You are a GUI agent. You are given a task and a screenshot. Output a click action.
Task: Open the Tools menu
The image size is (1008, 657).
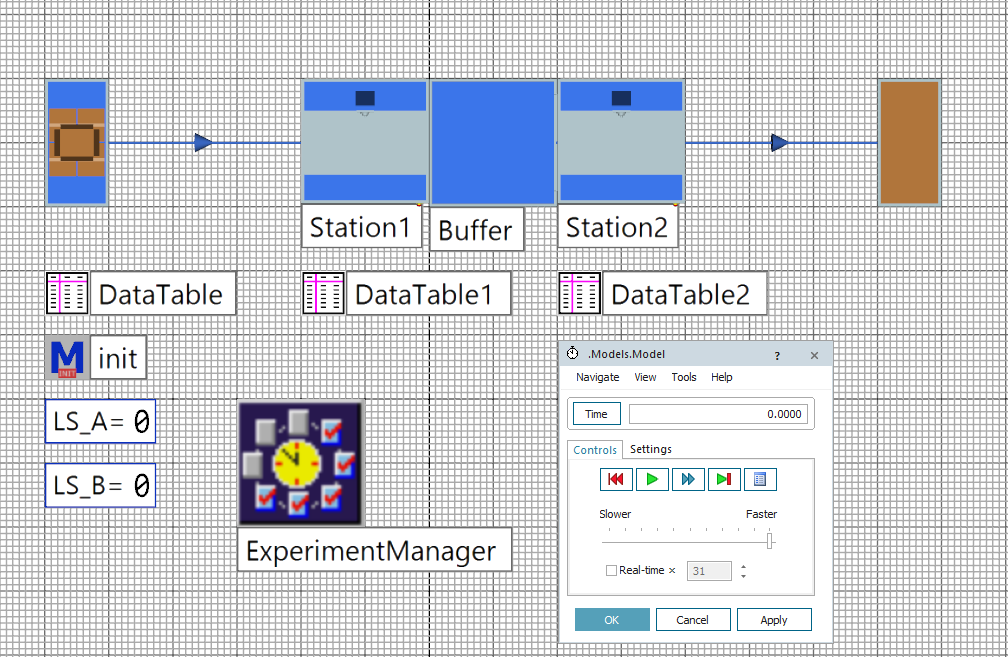coord(684,377)
